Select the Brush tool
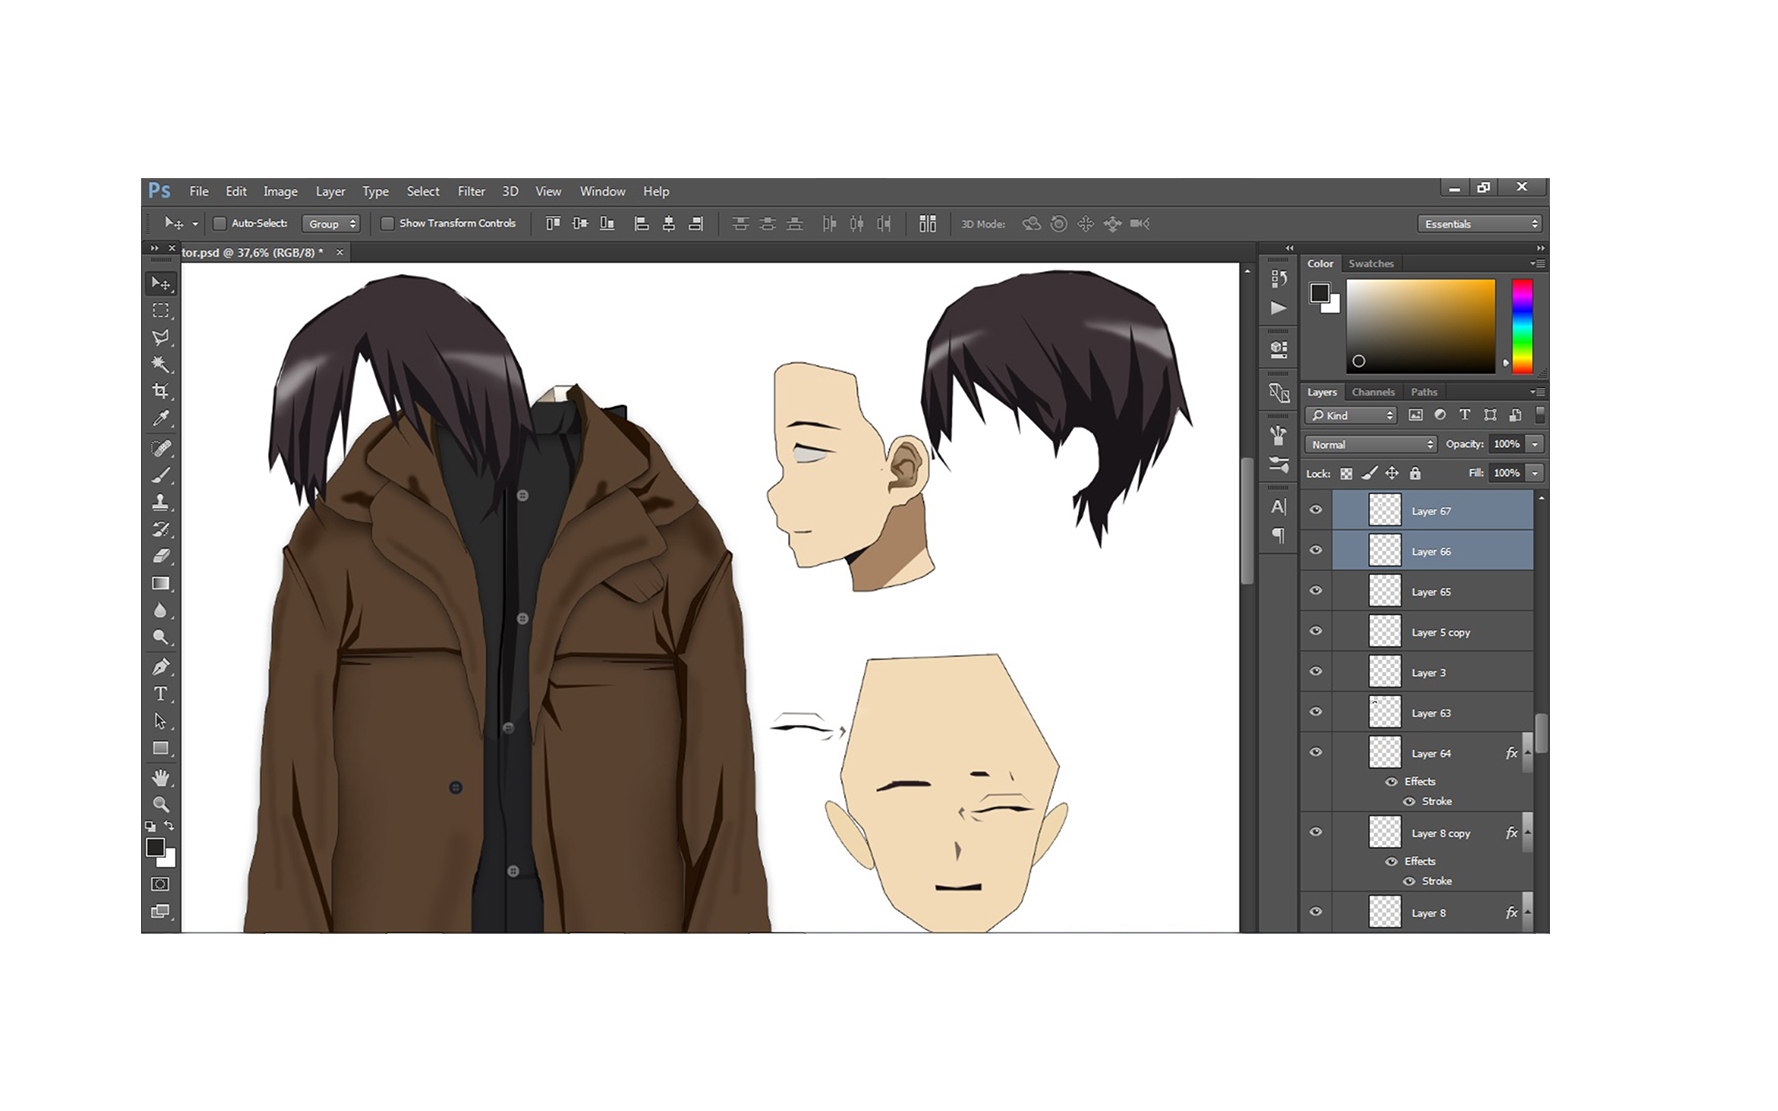 161,476
